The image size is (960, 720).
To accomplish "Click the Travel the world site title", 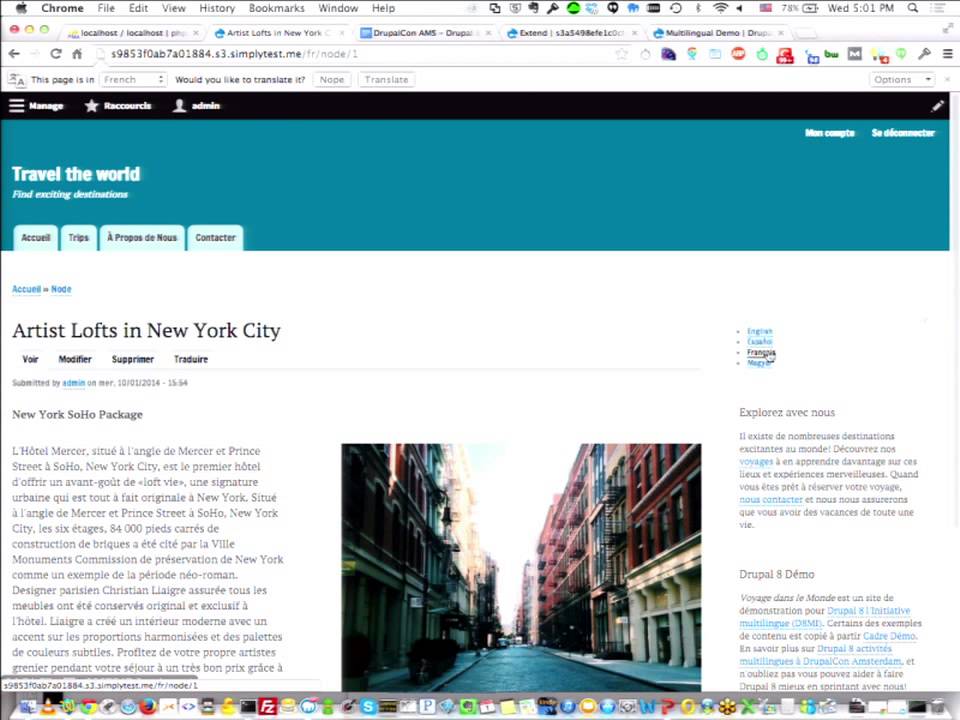I will [x=76, y=174].
